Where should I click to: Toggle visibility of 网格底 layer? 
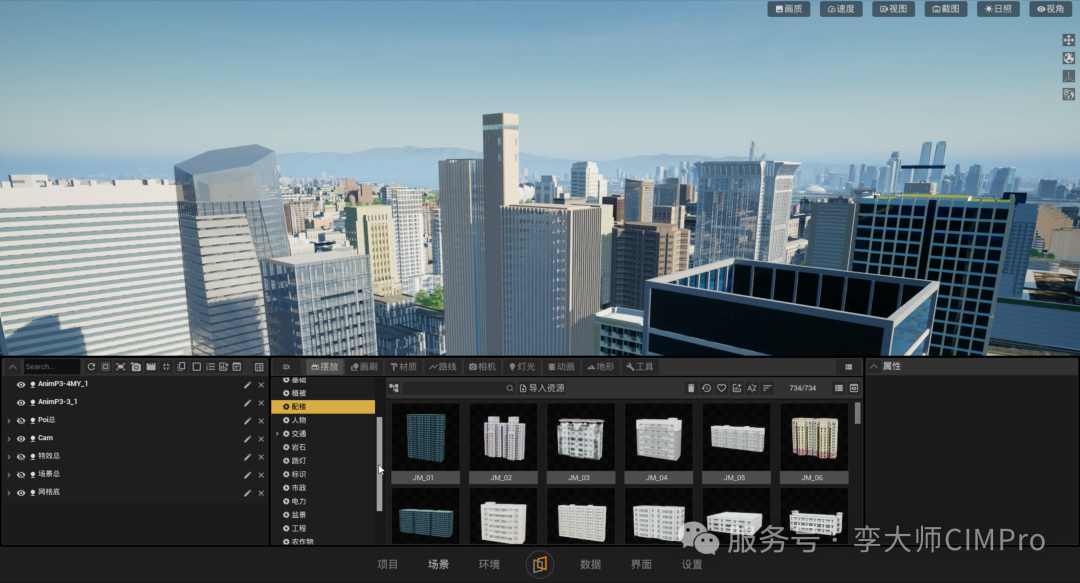21,493
